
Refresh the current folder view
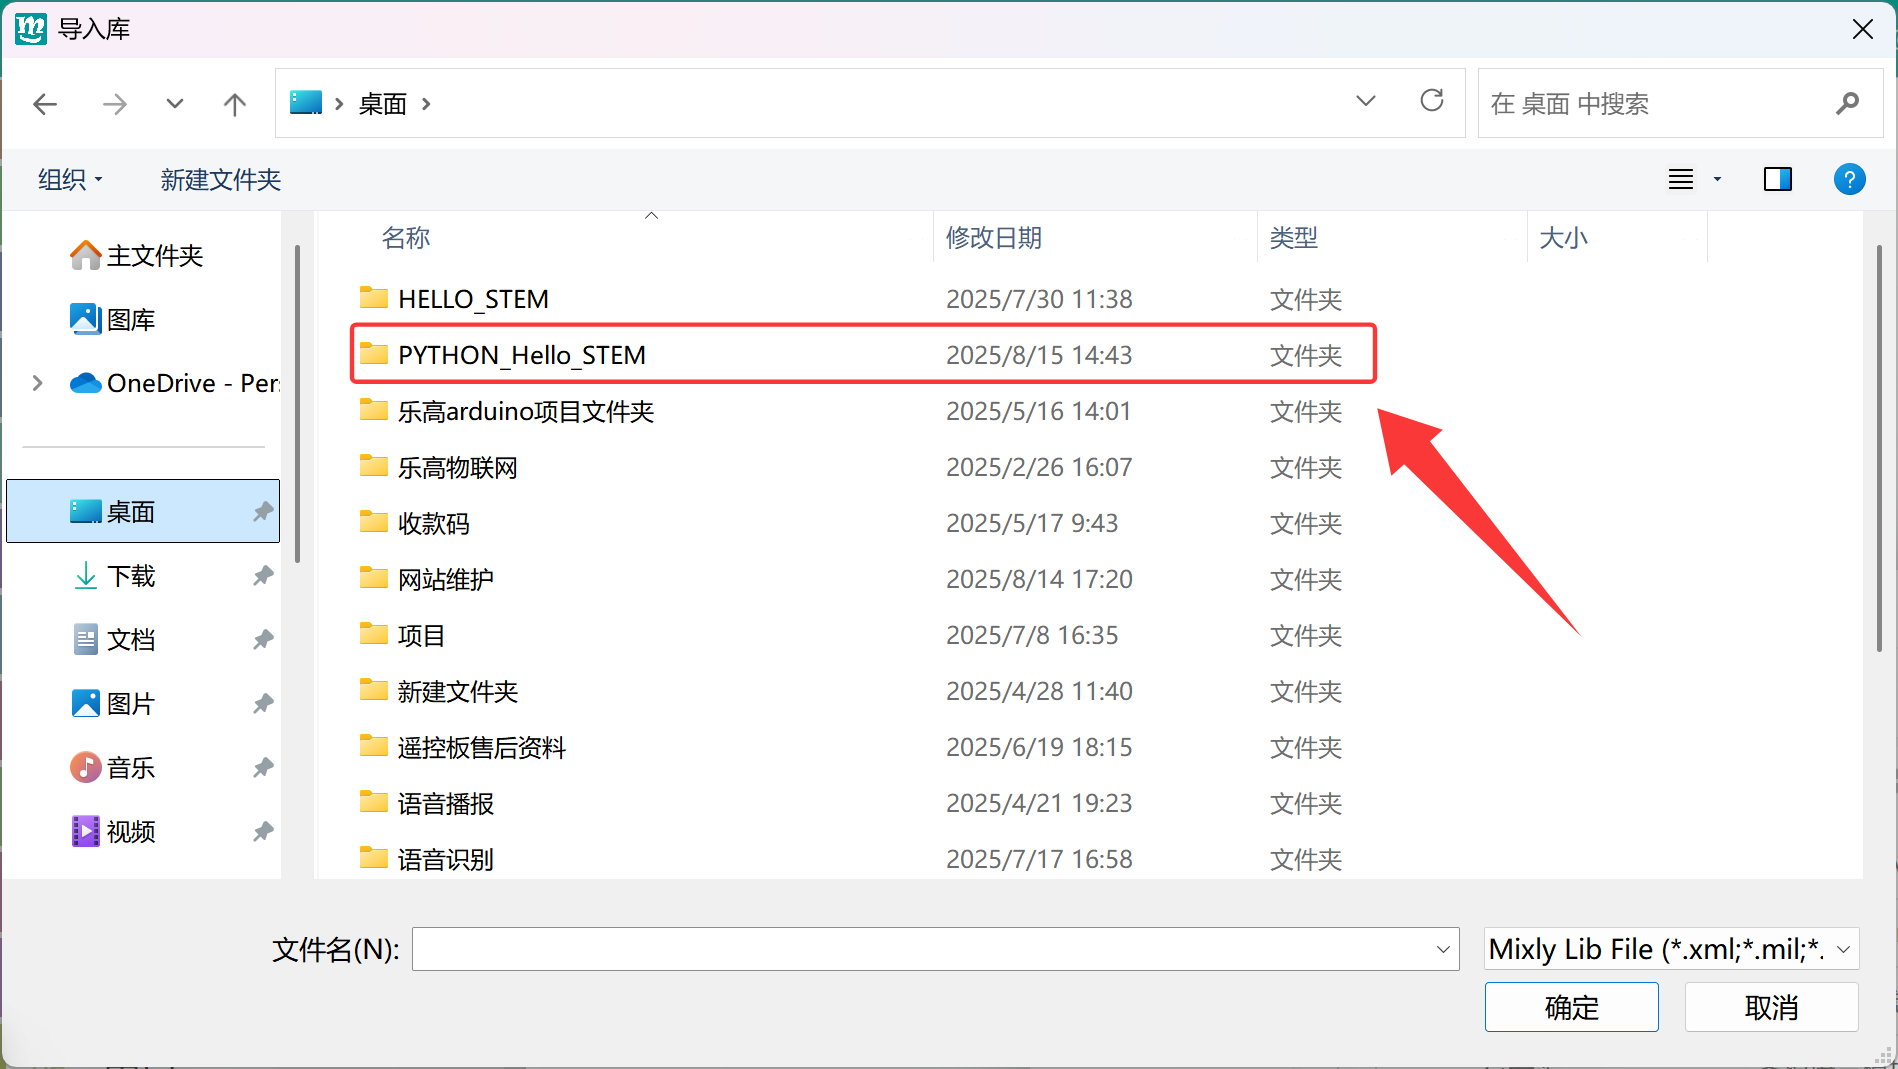point(1431,101)
